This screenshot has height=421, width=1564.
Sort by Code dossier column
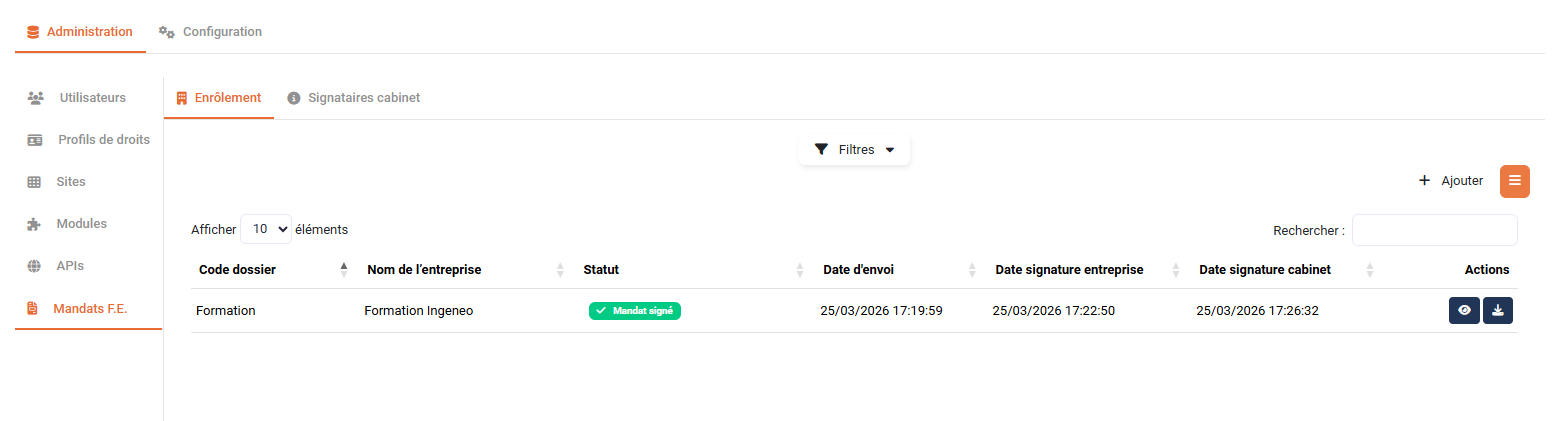coord(238,270)
